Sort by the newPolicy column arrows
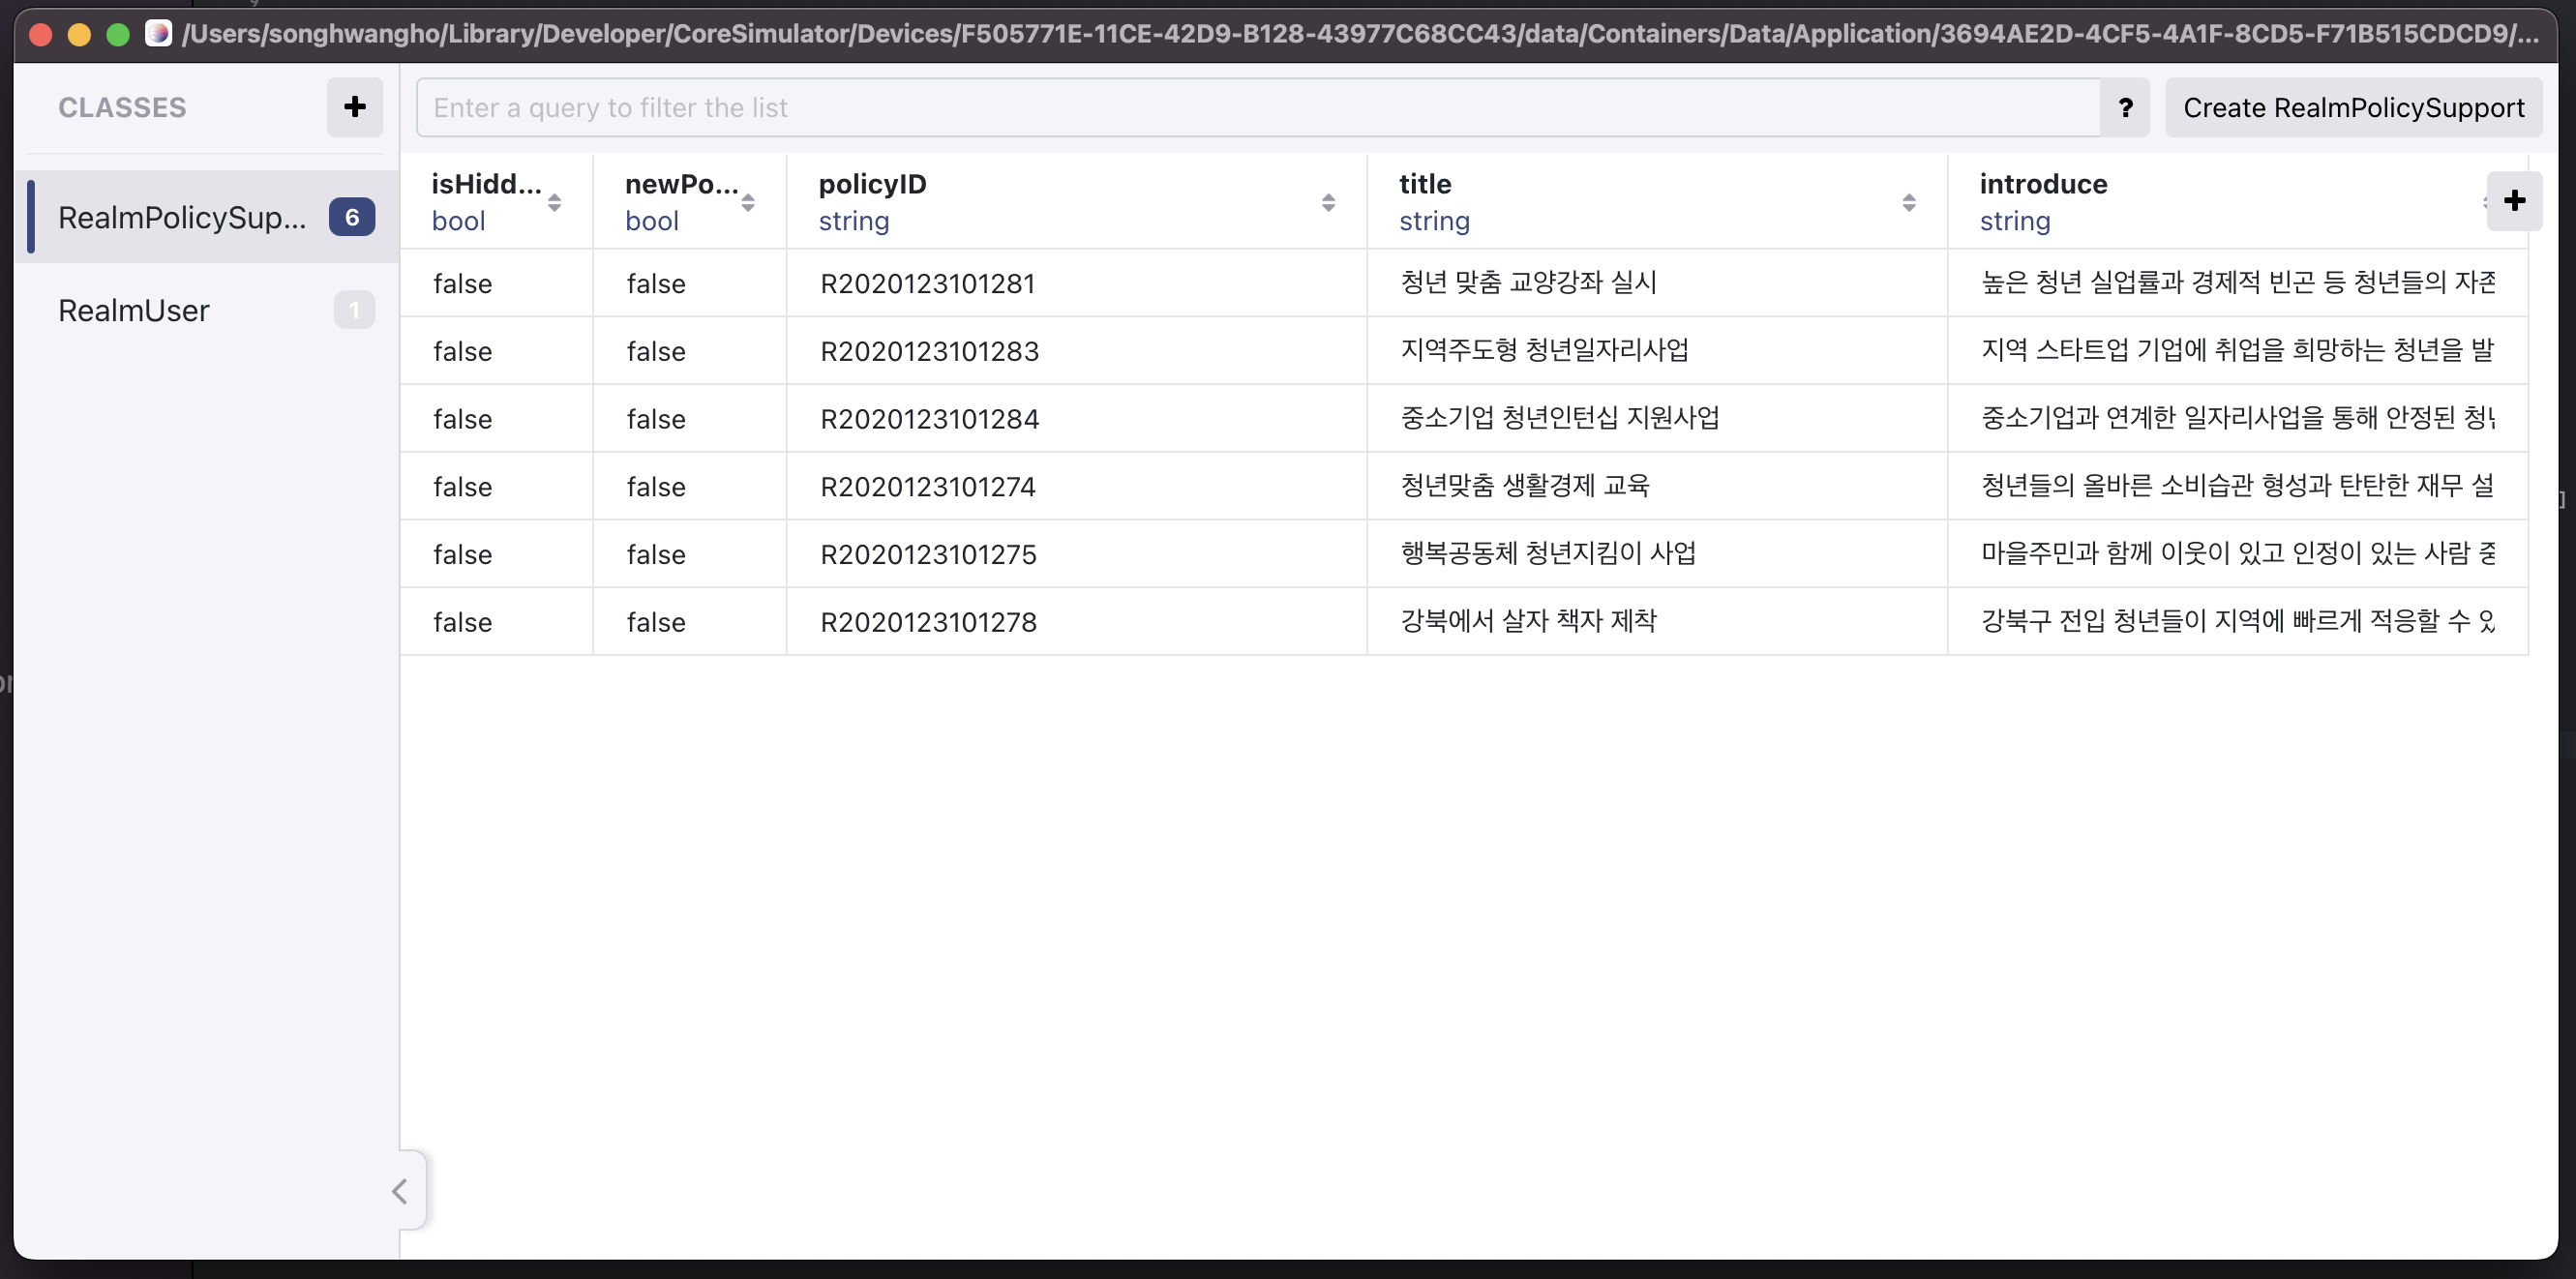 point(748,203)
